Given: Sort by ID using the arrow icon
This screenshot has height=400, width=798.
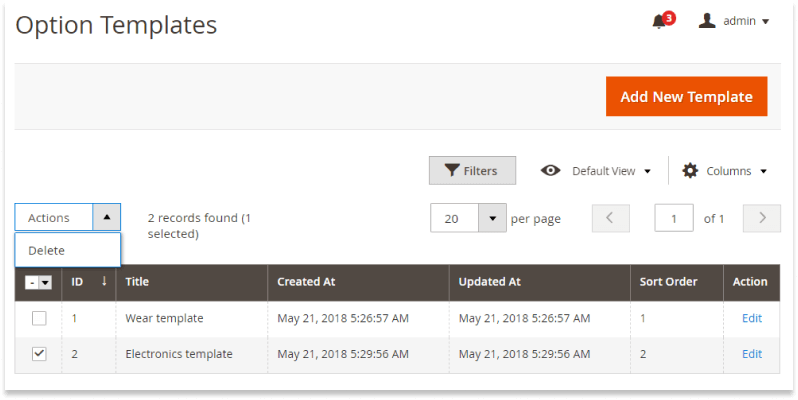Looking at the screenshot, I should [104, 281].
